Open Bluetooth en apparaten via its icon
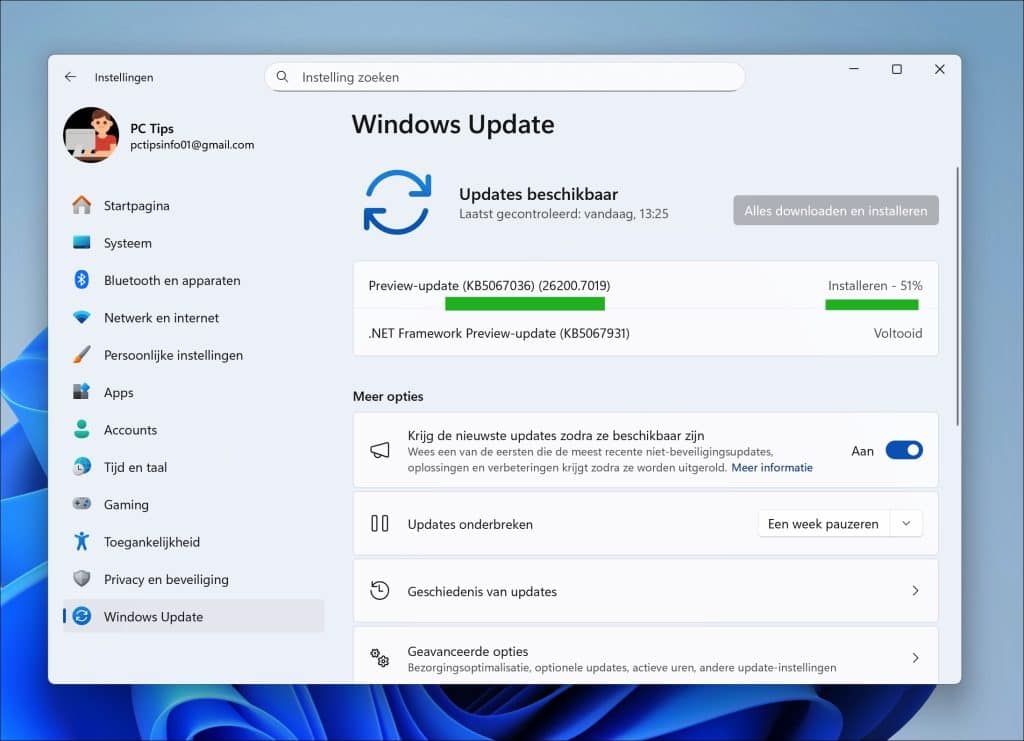Image resolution: width=1024 pixels, height=741 pixels. click(x=82, y=281)
